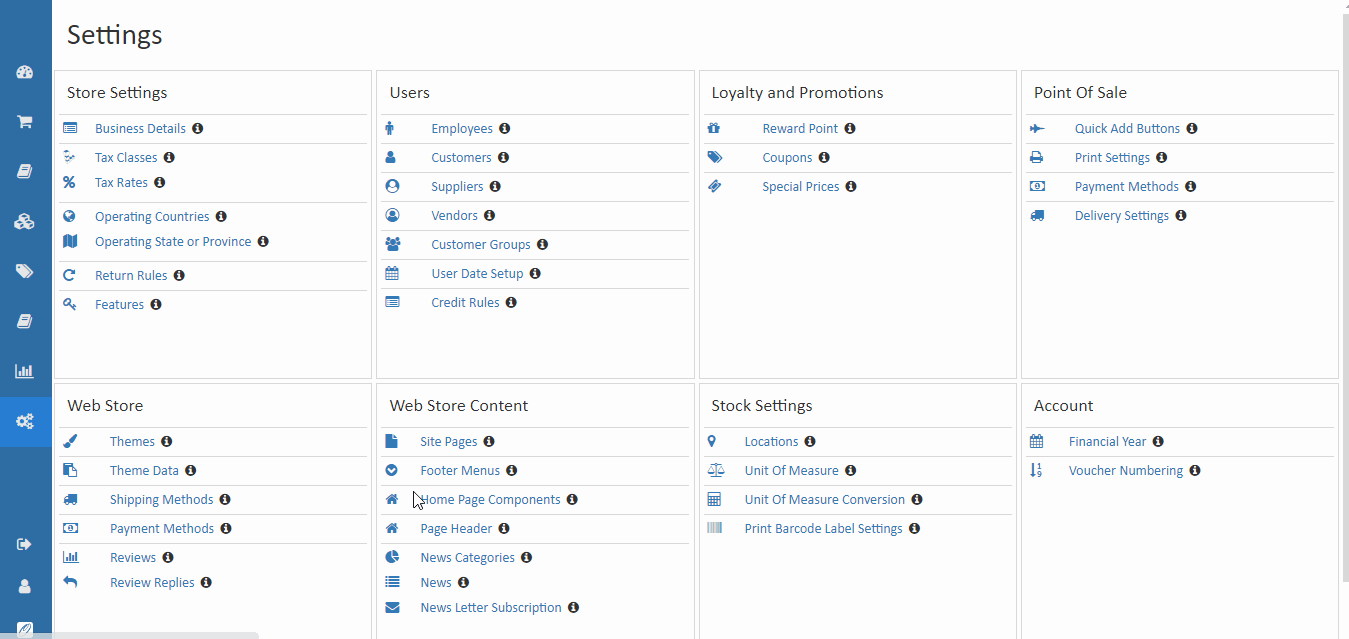
Task: Click info icon beside Customer Groups
Action: (x=542, y=245)
